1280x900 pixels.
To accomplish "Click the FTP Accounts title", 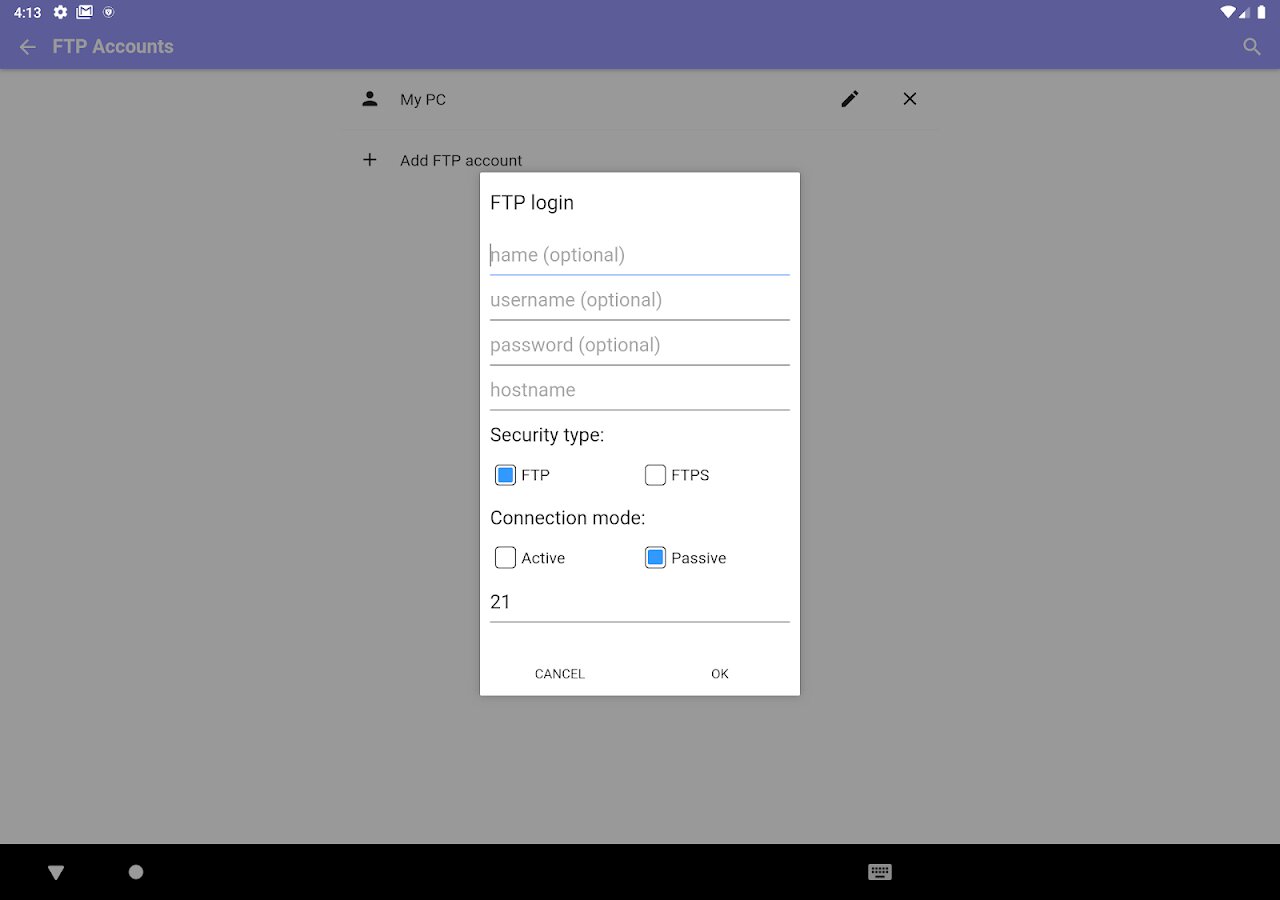I will pyautogui.click(x=113, y=46).
